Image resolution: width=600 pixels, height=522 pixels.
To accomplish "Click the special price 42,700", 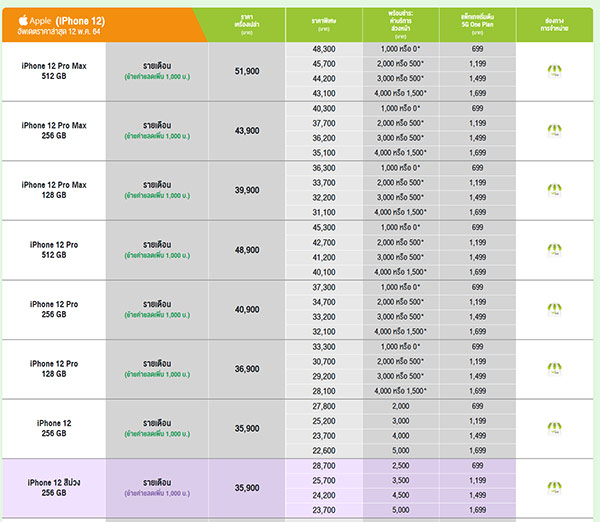I will coord(324,243).
